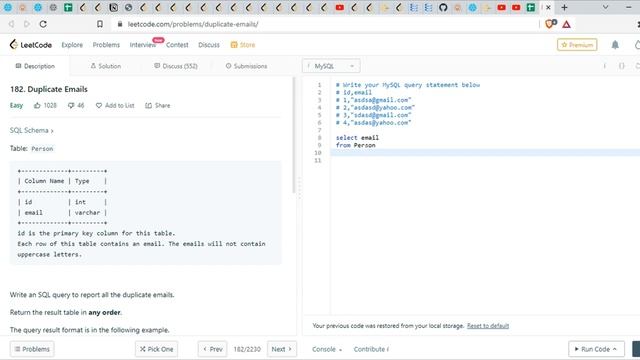Click the '182. Duplicate Emails' title
This screenshot has width=640, height=360.
click(49, 89)
